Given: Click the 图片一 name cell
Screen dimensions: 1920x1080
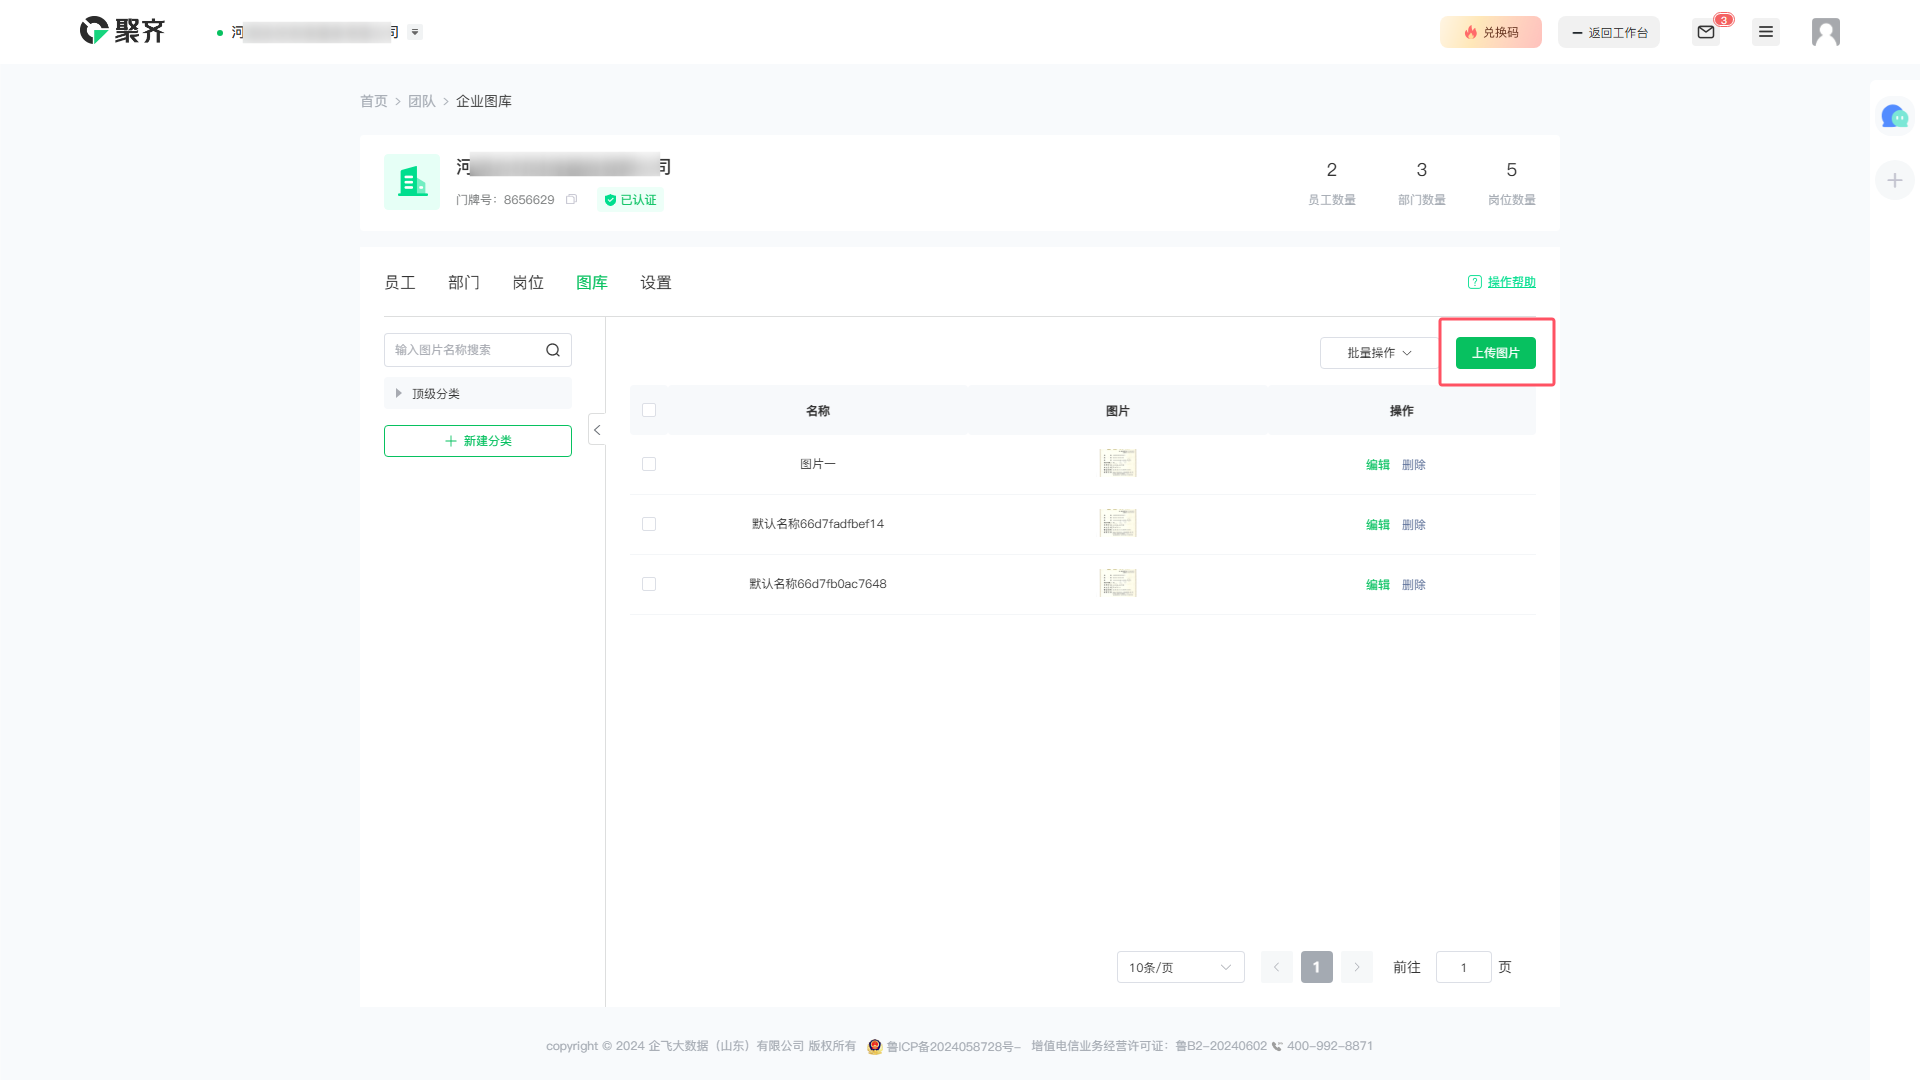Looking at the screenshot, I should click(818, 464).
